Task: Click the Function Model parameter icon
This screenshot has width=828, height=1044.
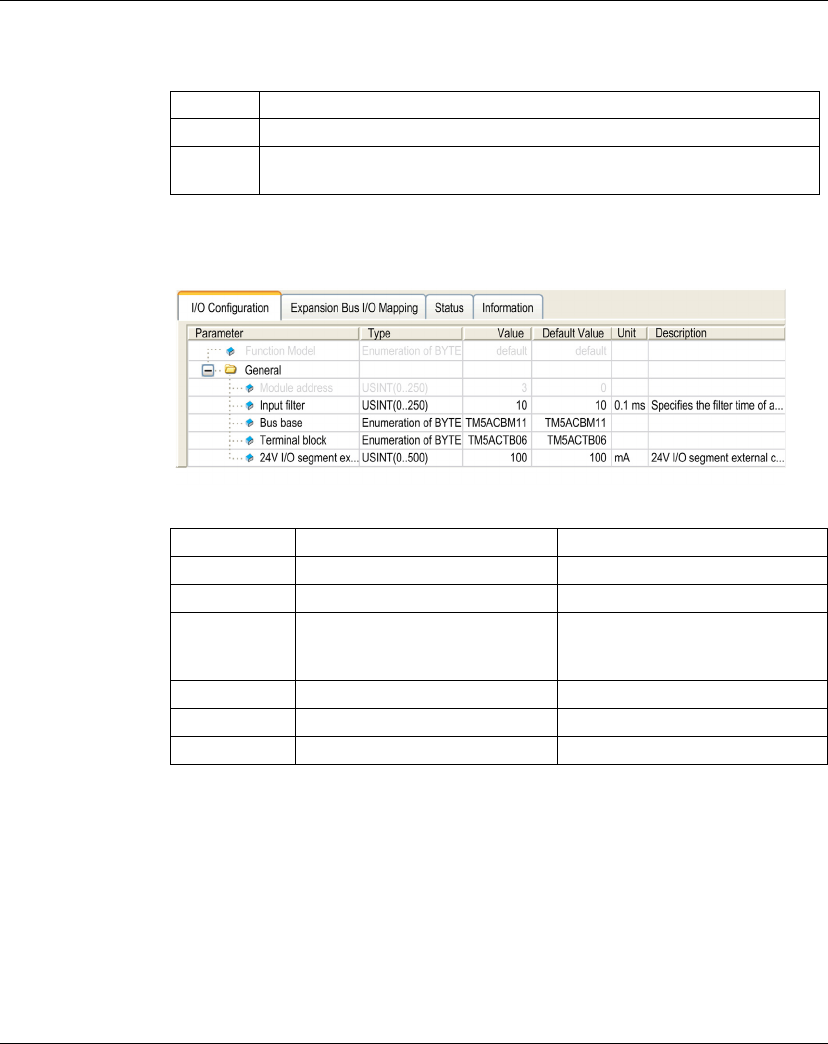Action: point(230,351)
